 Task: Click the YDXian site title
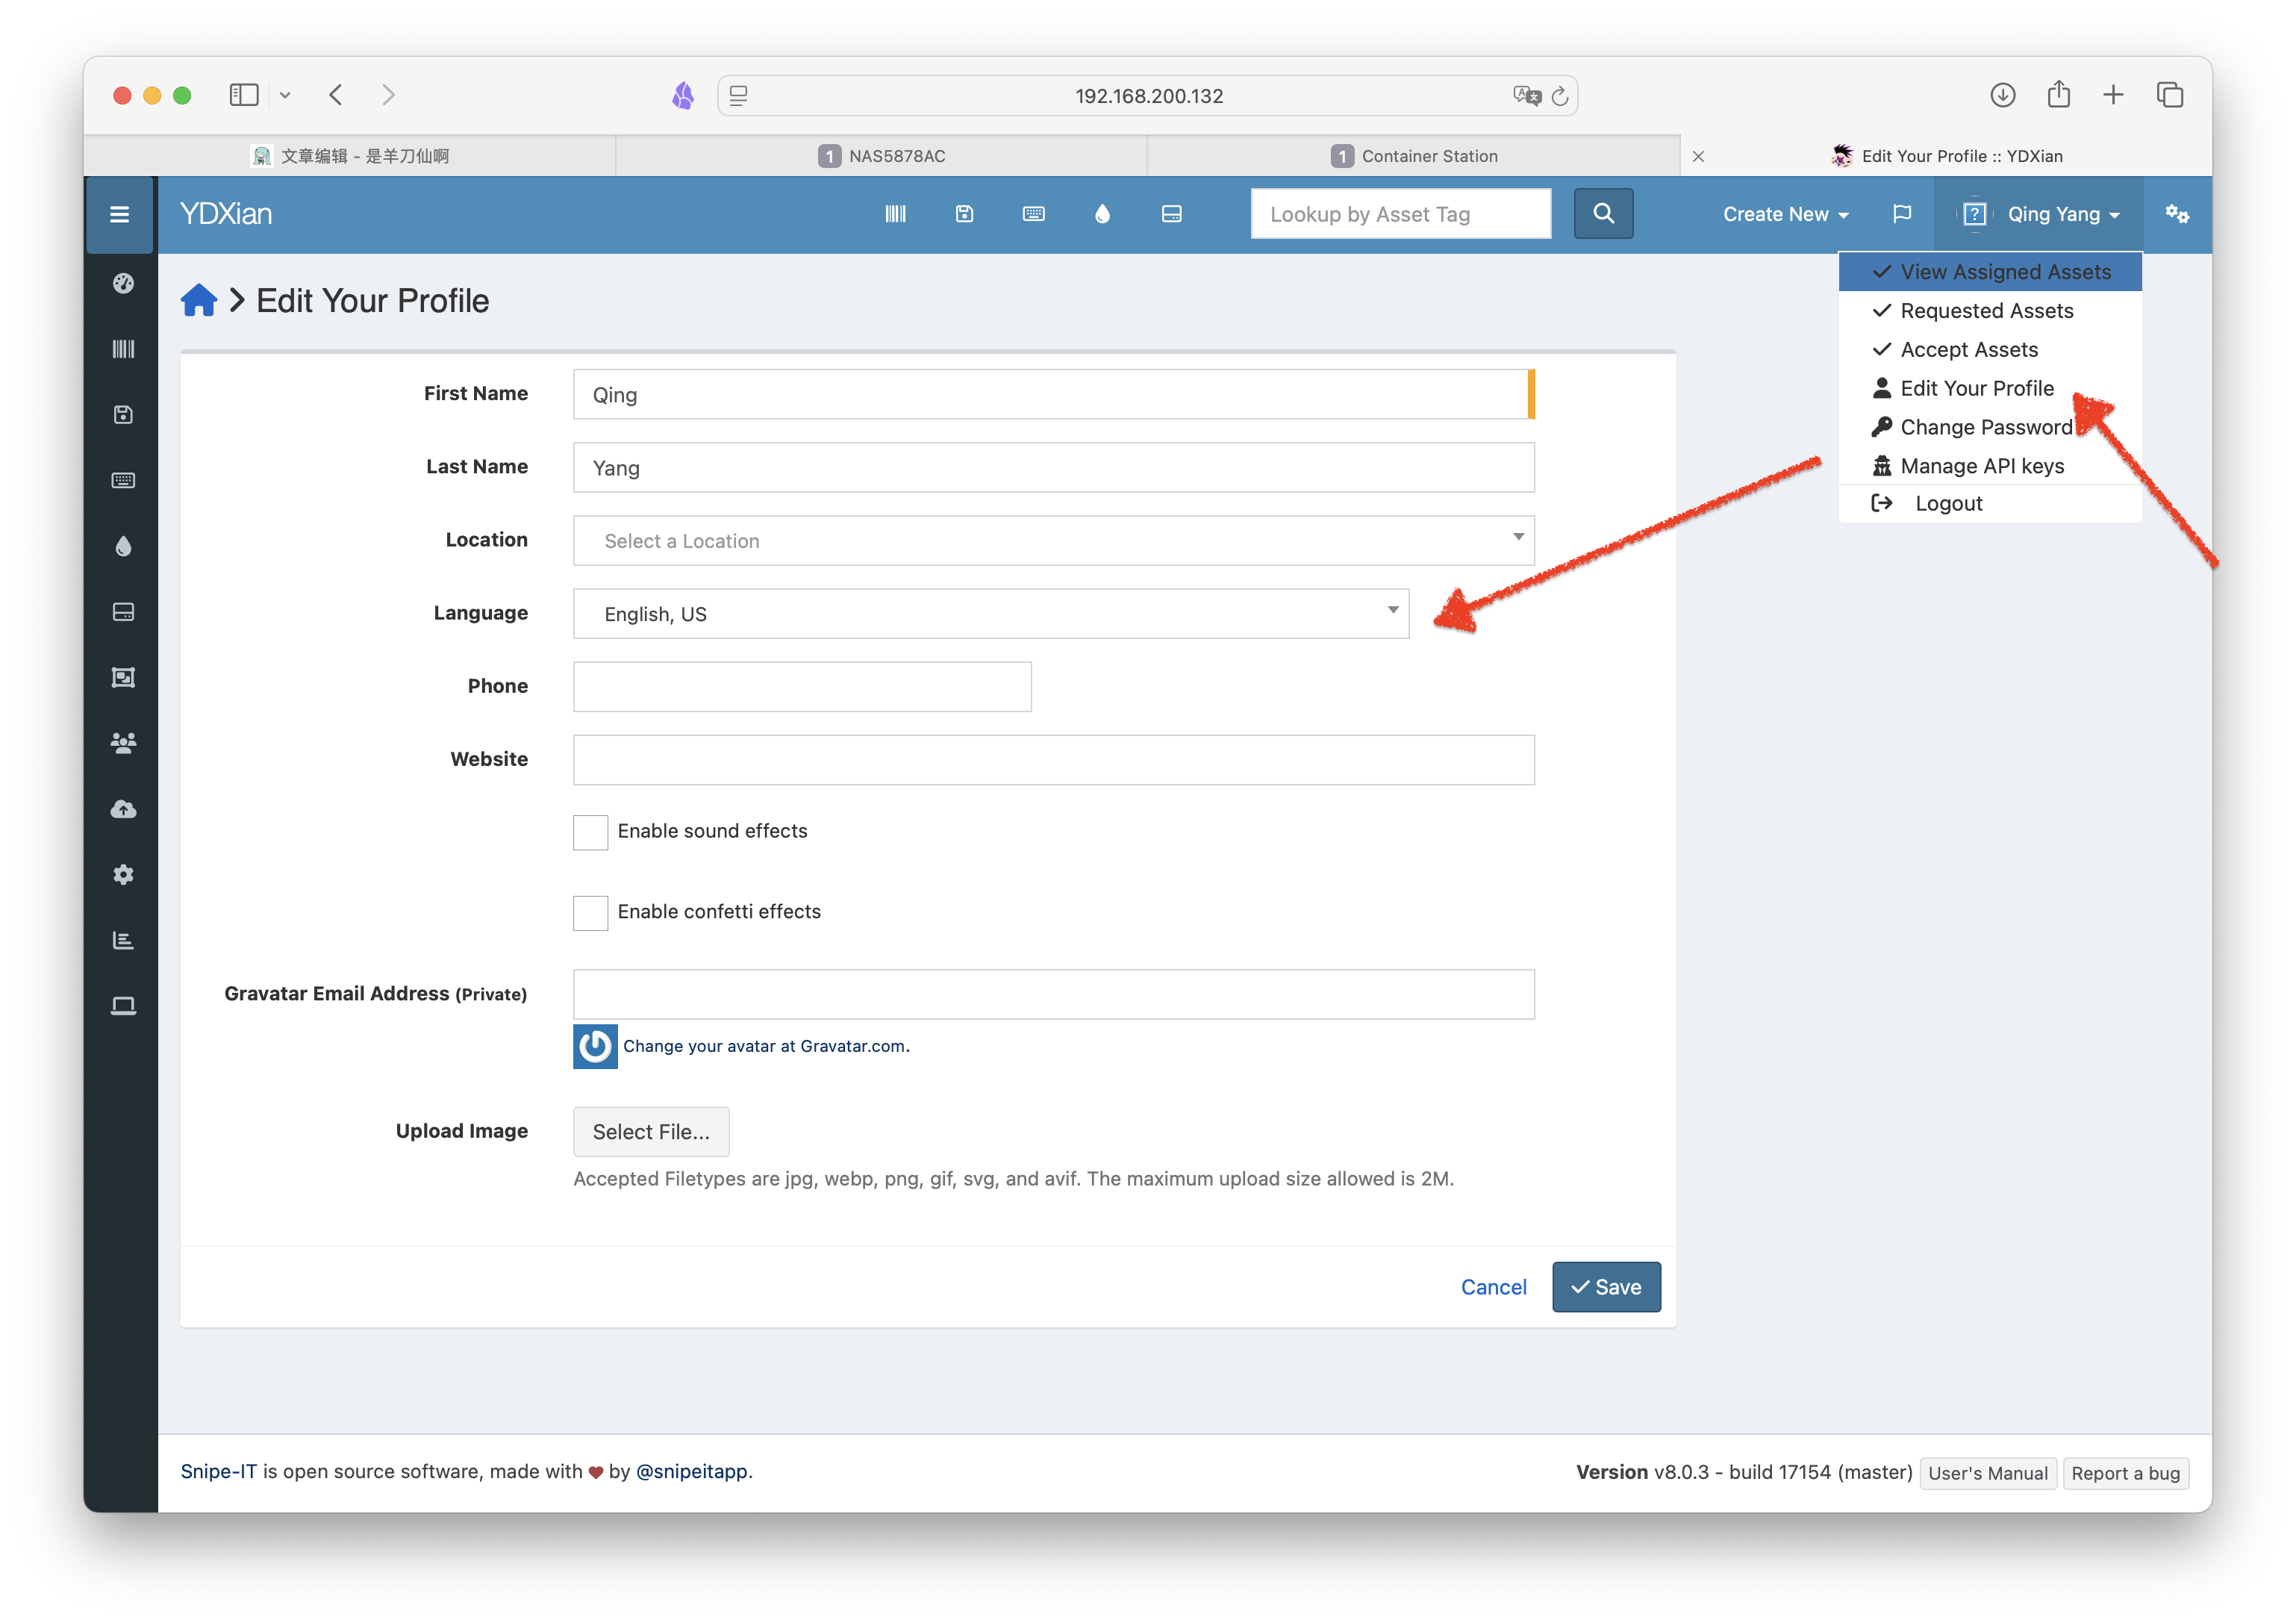[226, 214]
